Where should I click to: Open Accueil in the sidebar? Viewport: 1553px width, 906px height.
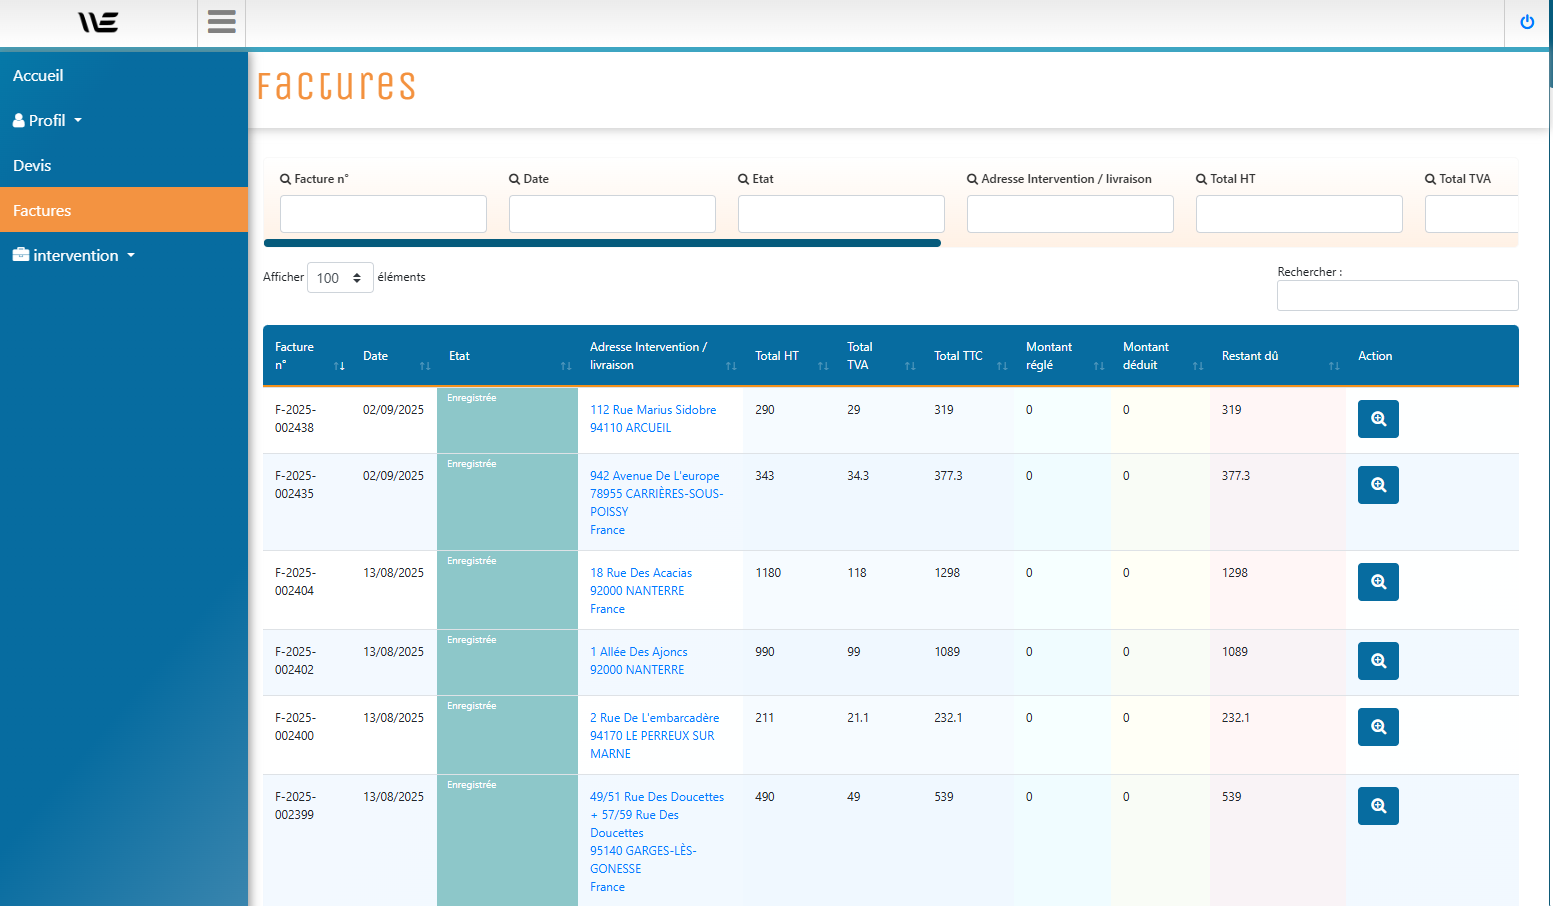[x=38, y=76]
